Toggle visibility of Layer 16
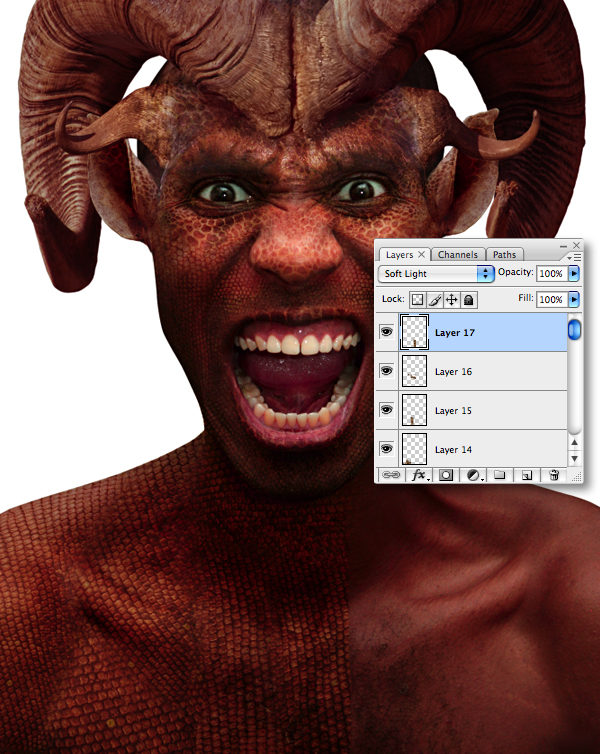This screenshot has height=754, width=600. click(387, 371)
